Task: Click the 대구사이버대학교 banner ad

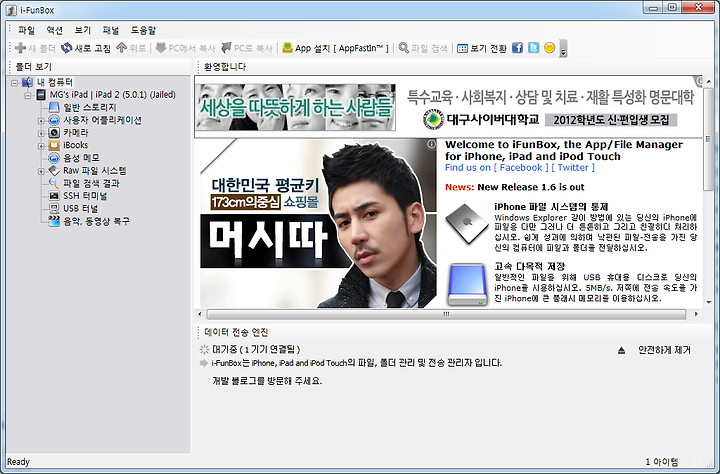Action: point(448,107)
